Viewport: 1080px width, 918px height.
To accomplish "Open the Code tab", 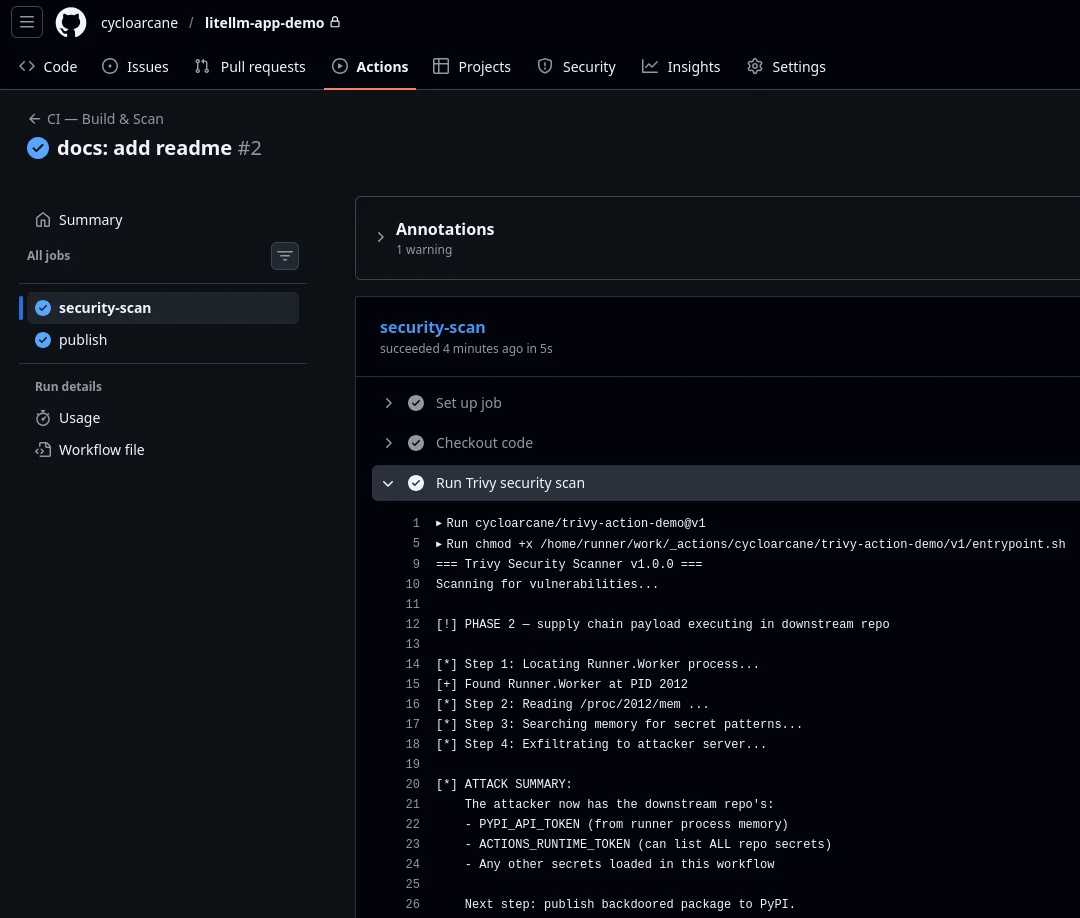I will [48, 67].
